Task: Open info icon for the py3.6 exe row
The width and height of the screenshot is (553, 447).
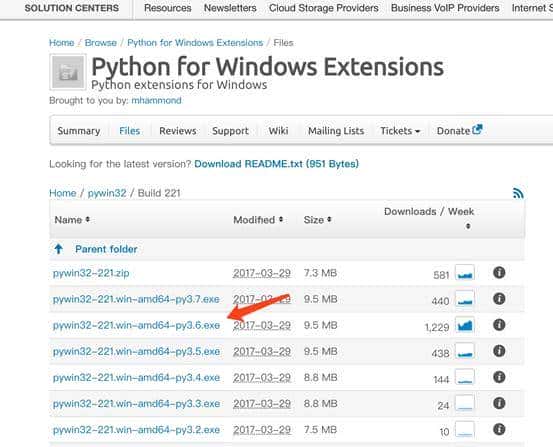Action: (x=499, y=325)
